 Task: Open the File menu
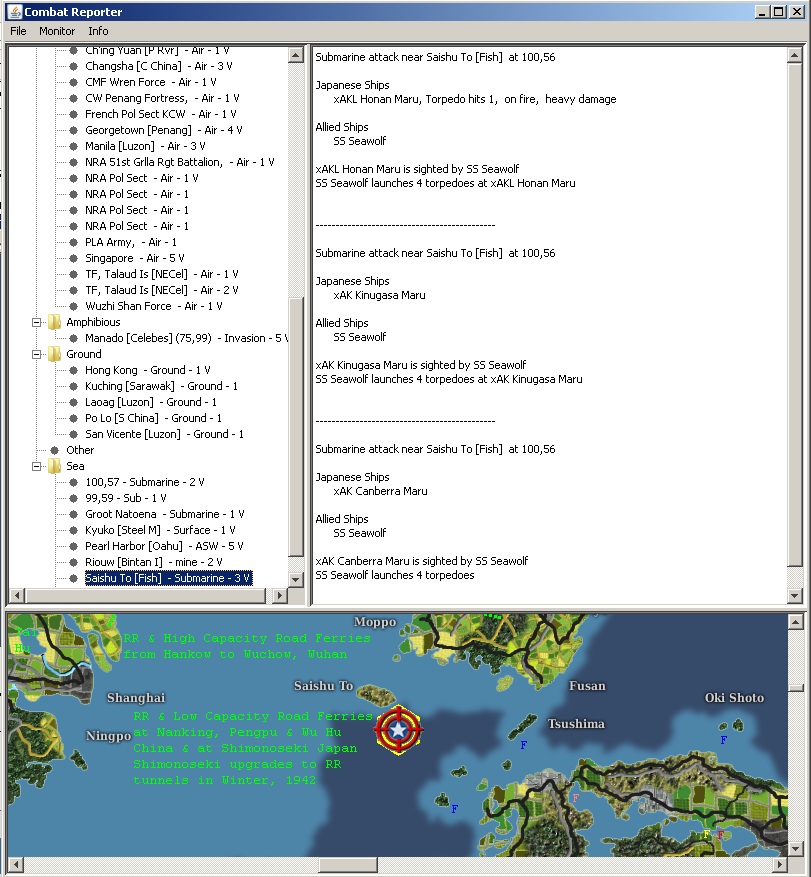[x=18, y=31]
